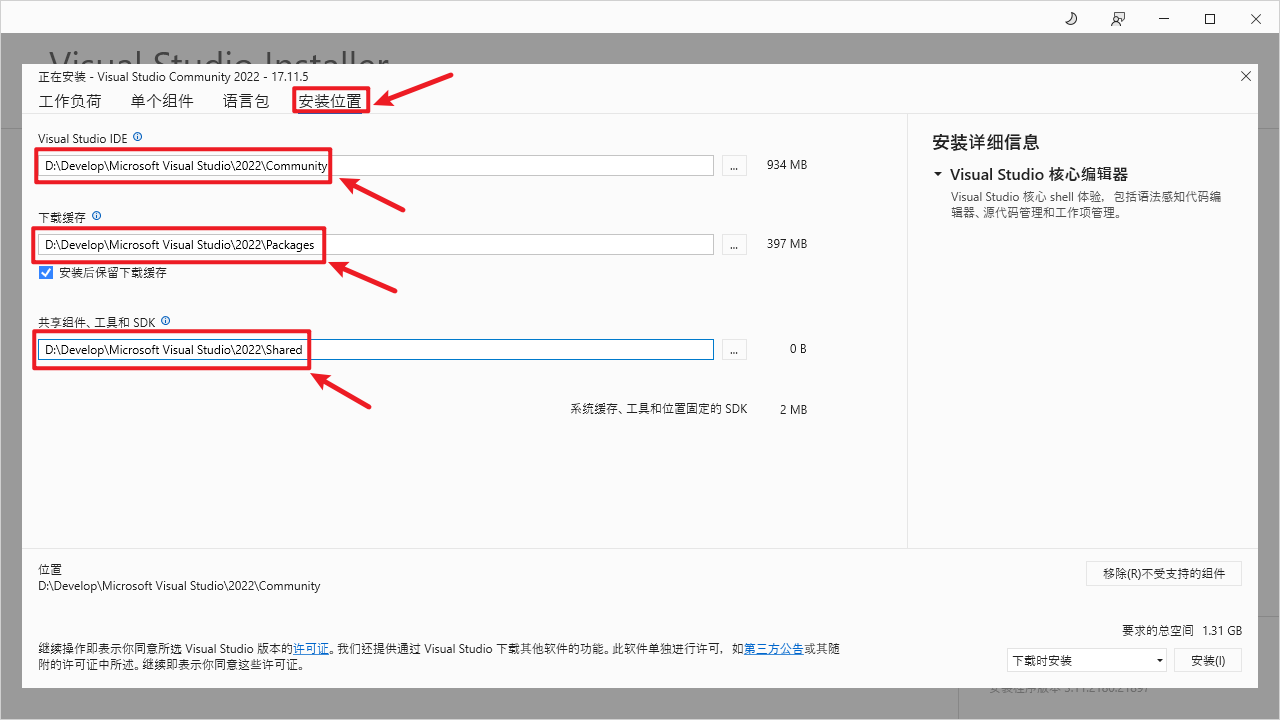The image size is (1280, 720).
Task: Switch to the 工作负荷 tab
Action: coord(70,101)
